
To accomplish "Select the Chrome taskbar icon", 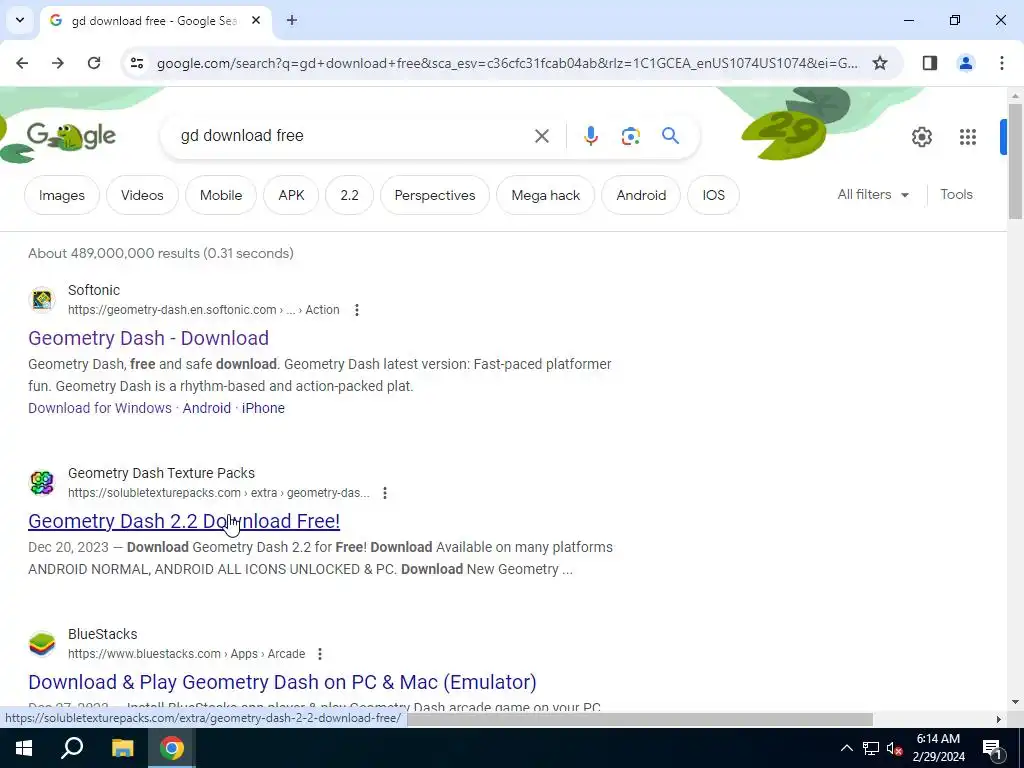I will coord(172,748).
